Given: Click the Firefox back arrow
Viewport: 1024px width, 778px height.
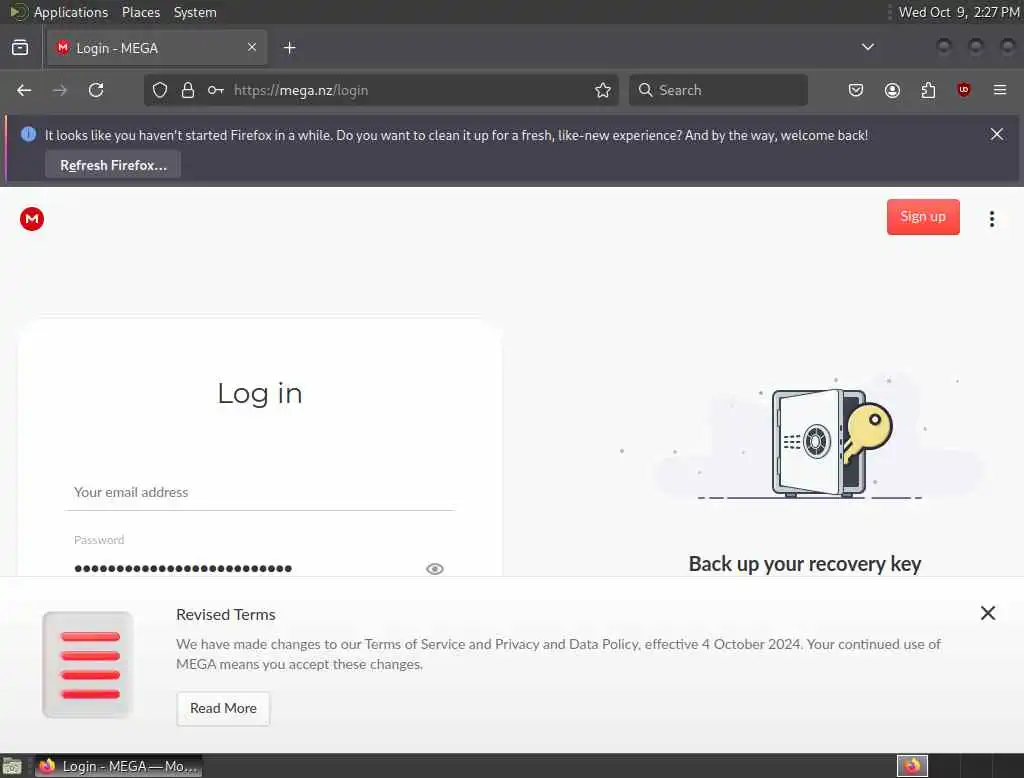Looking at the screenshot, I should click(24, 90).
